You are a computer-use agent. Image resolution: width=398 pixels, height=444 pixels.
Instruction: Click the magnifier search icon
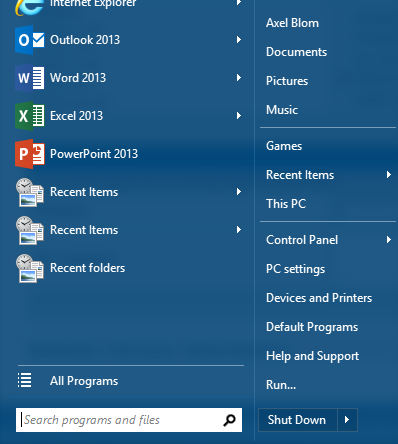[229, 420]
